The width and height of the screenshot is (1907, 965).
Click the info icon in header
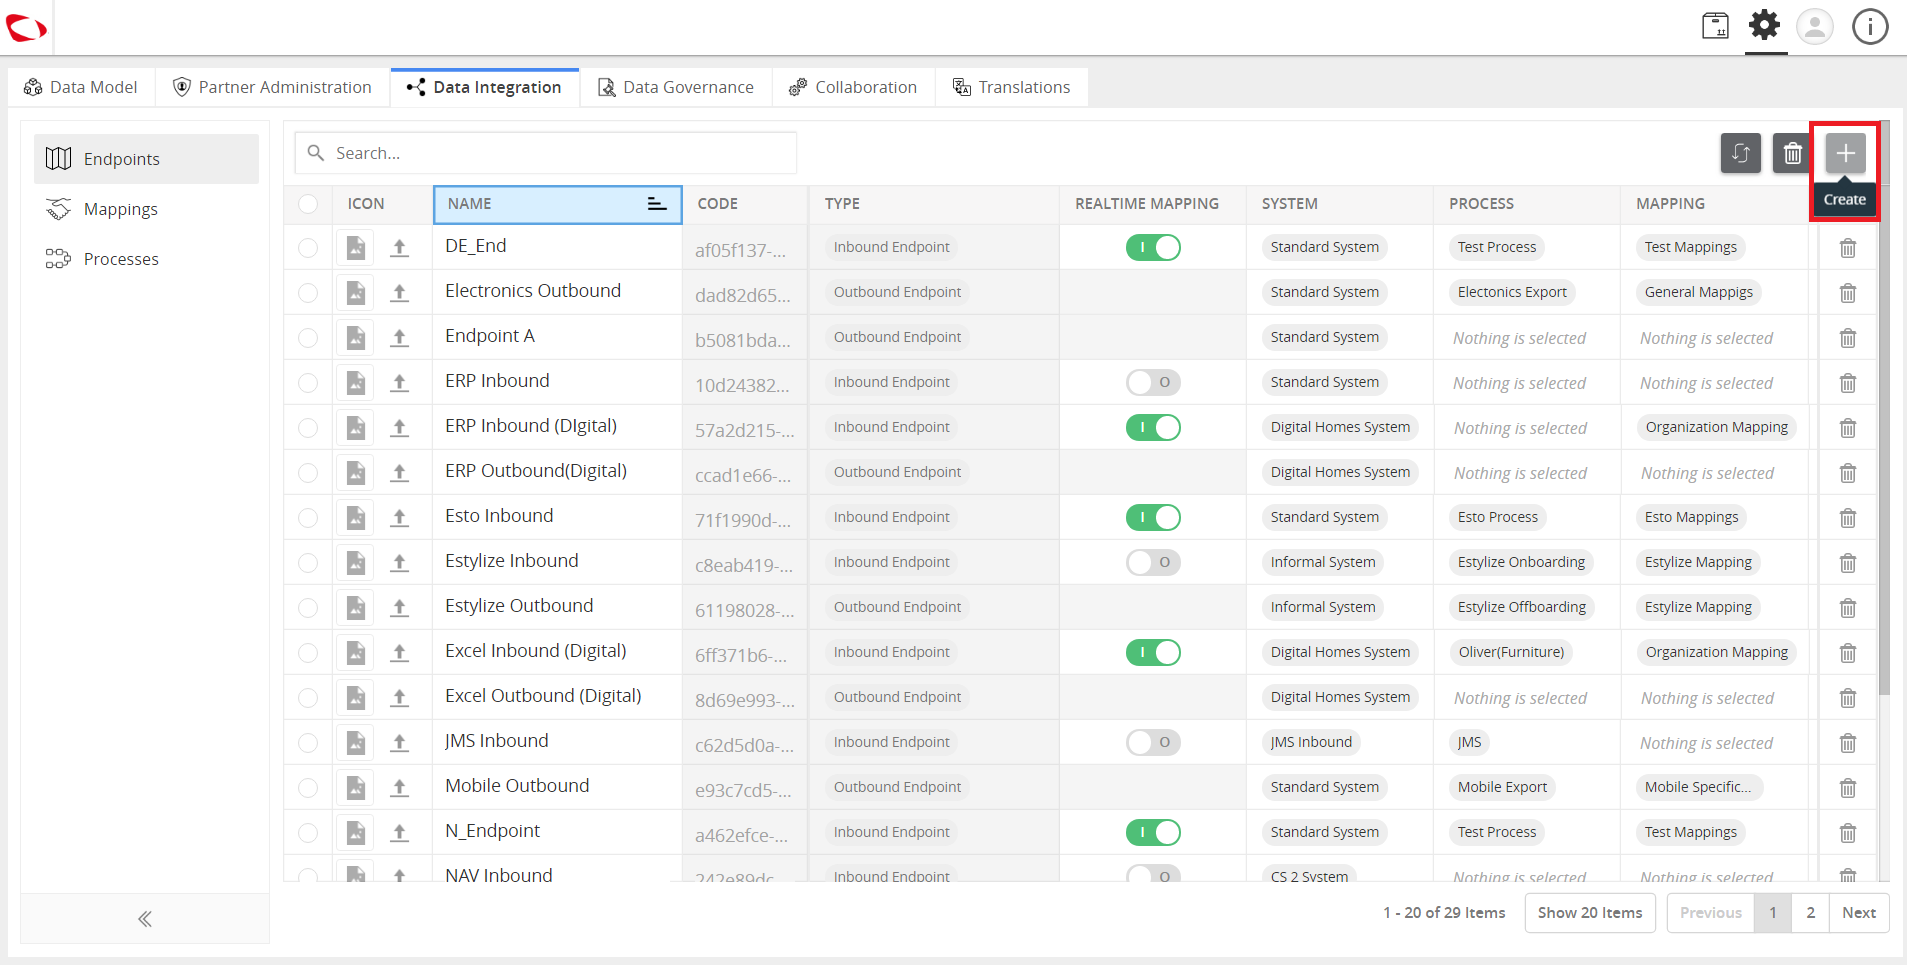point(1870,26)
